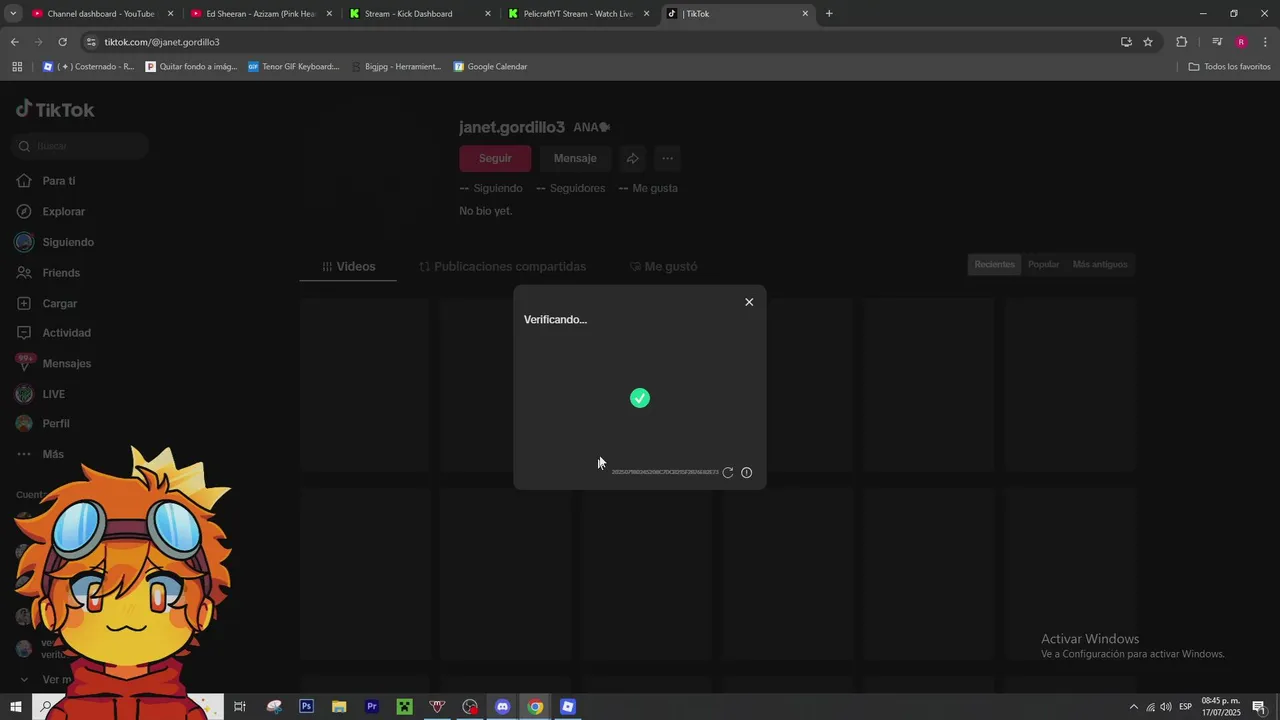Sort videos by Popular
Image resolution: width=1280 pixels, height=720 pixels.
tap(1043, 264)
